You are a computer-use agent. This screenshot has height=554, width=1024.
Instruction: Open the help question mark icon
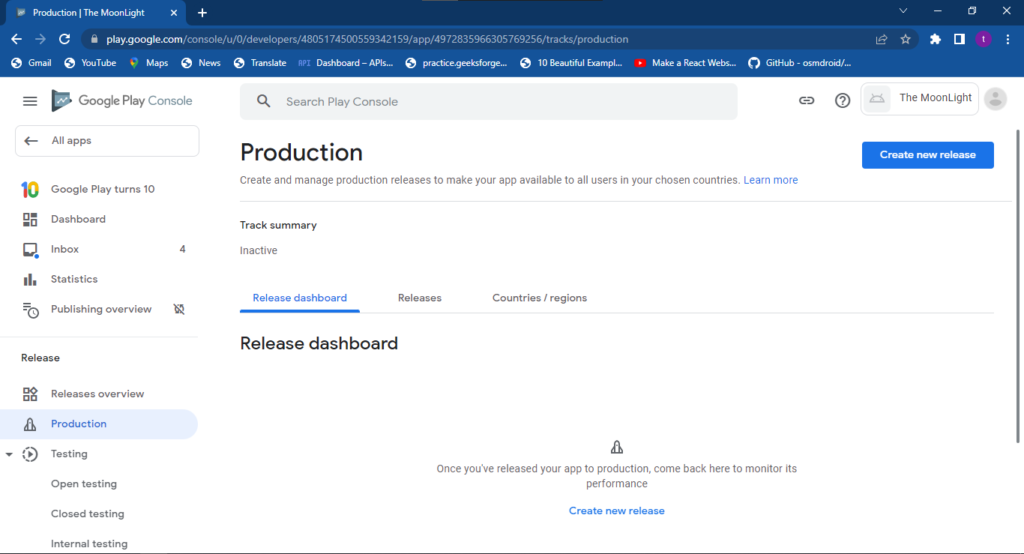(x=843, y=101)
